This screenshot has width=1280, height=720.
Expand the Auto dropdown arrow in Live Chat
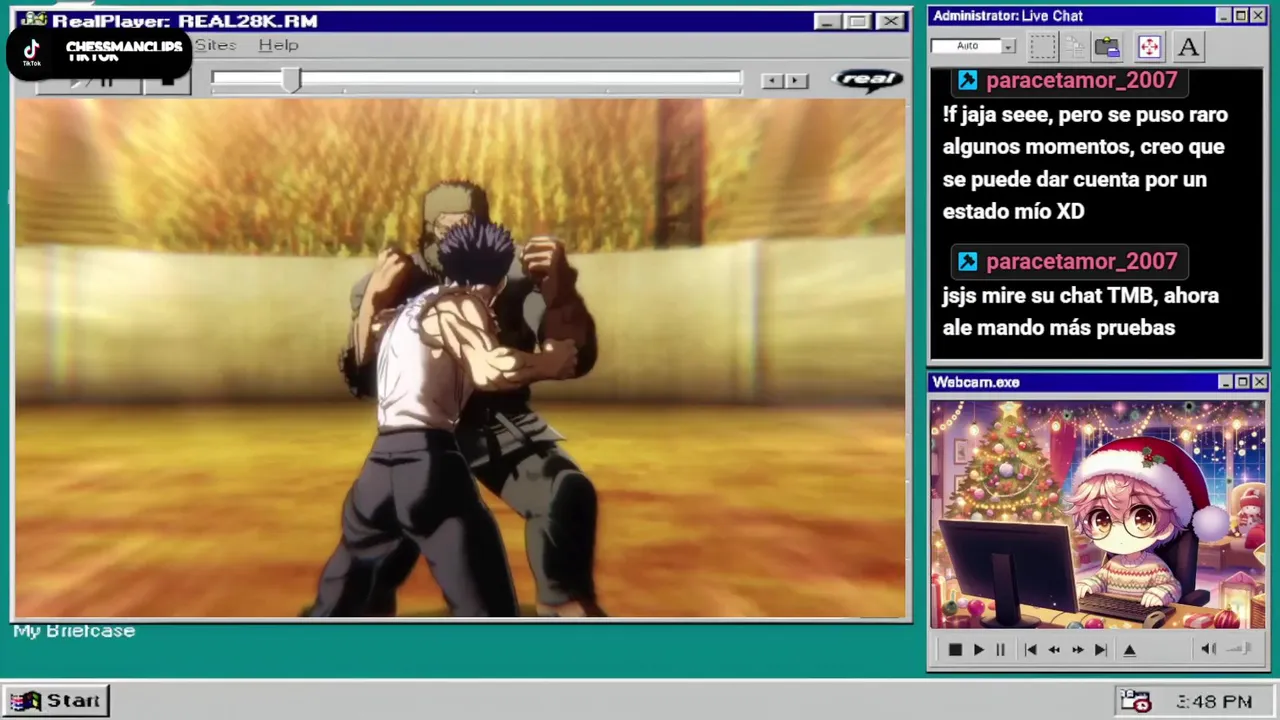pos(1008,46)
